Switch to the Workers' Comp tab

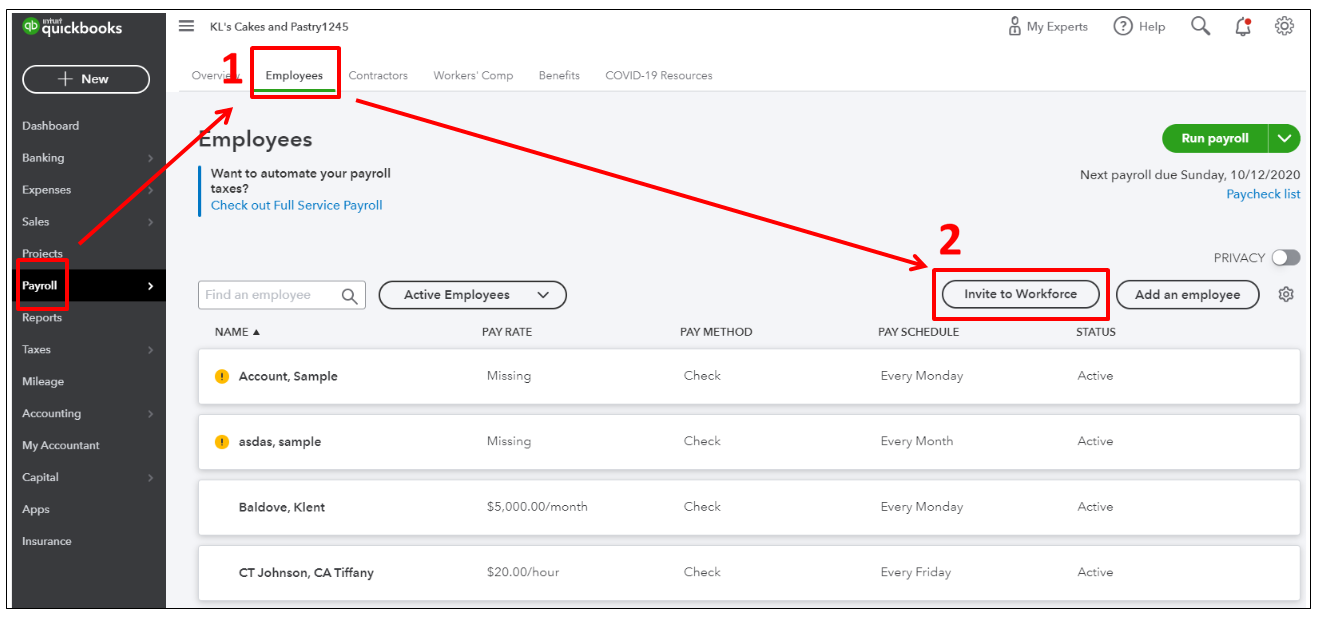coord(473,76)
